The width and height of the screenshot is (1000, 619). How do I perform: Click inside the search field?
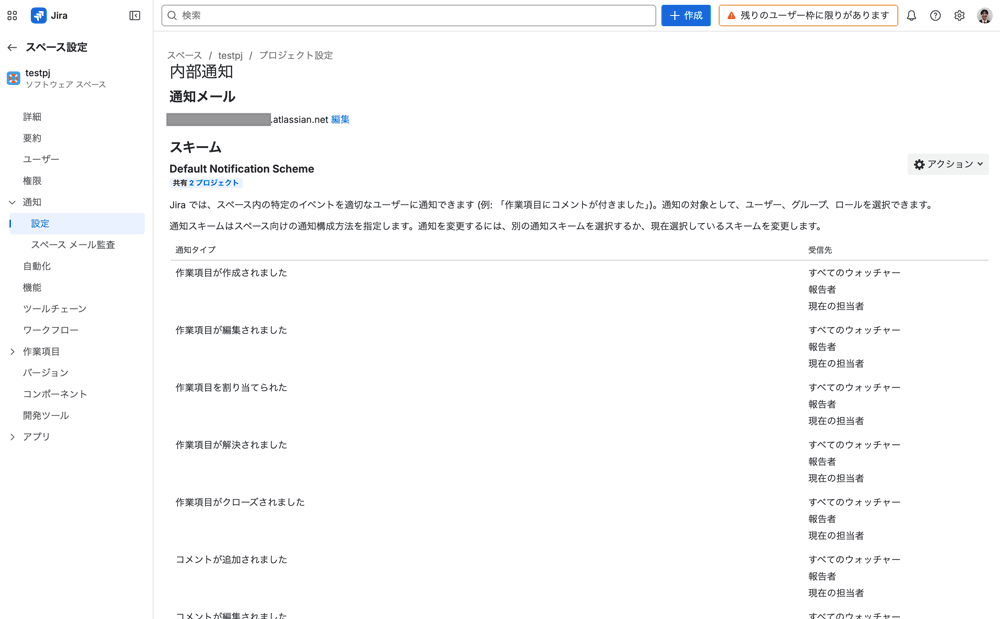coord(400,15)
